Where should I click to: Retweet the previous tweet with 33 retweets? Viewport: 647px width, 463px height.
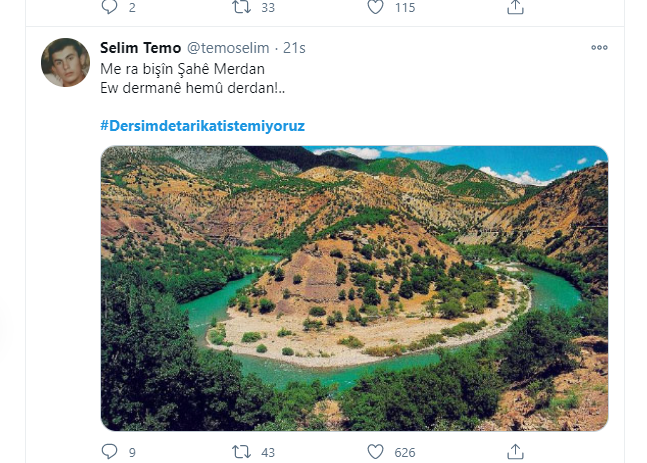tap(240, 7)
